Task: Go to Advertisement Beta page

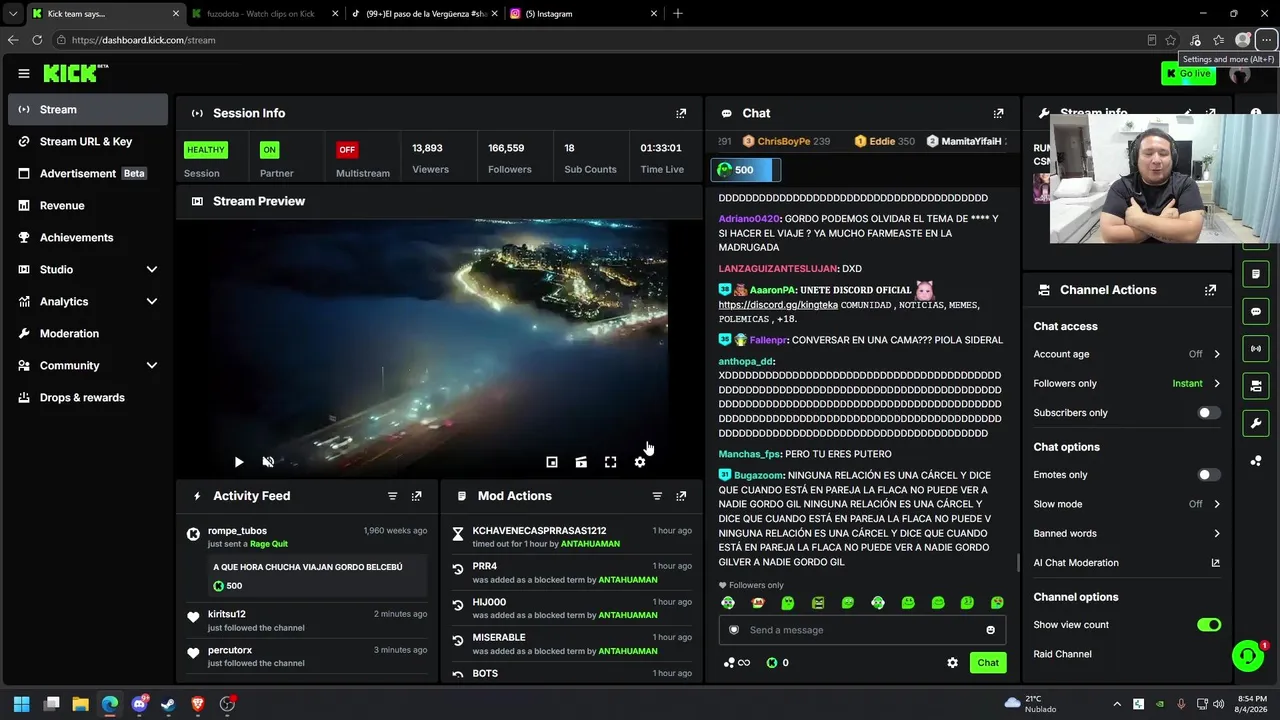Action: [88, 174]
